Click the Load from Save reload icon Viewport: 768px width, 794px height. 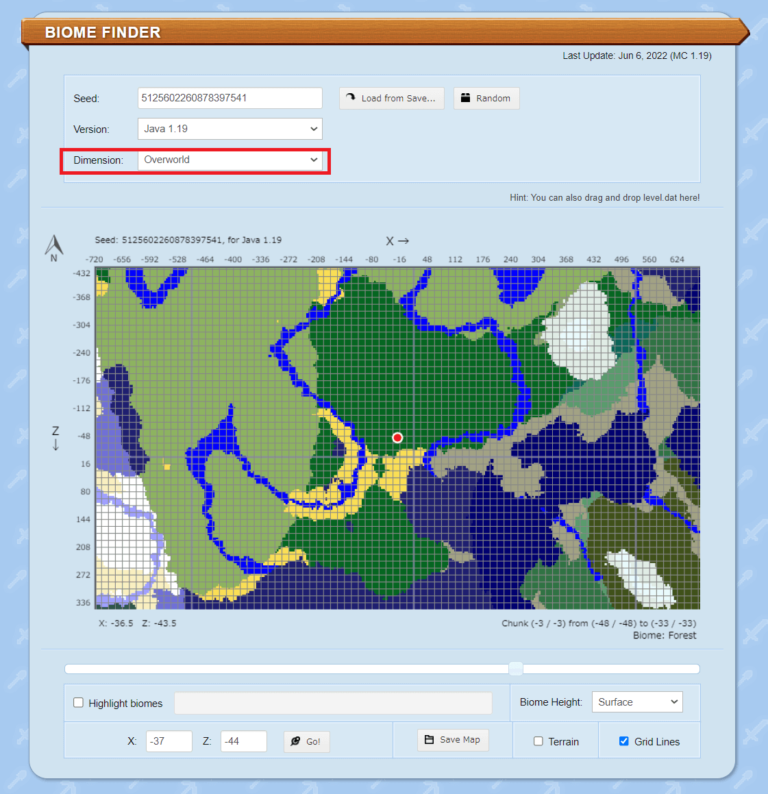tap(351, 98)
